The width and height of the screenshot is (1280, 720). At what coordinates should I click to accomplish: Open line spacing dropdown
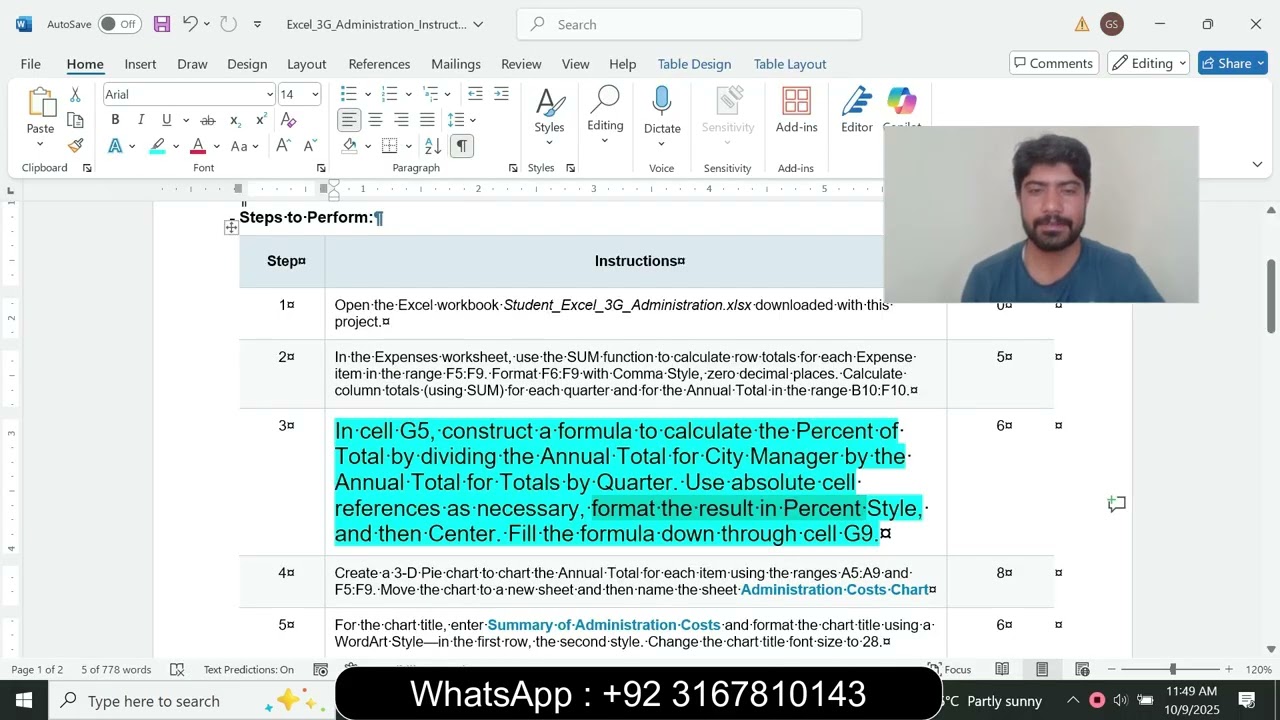tap(461, 120)
